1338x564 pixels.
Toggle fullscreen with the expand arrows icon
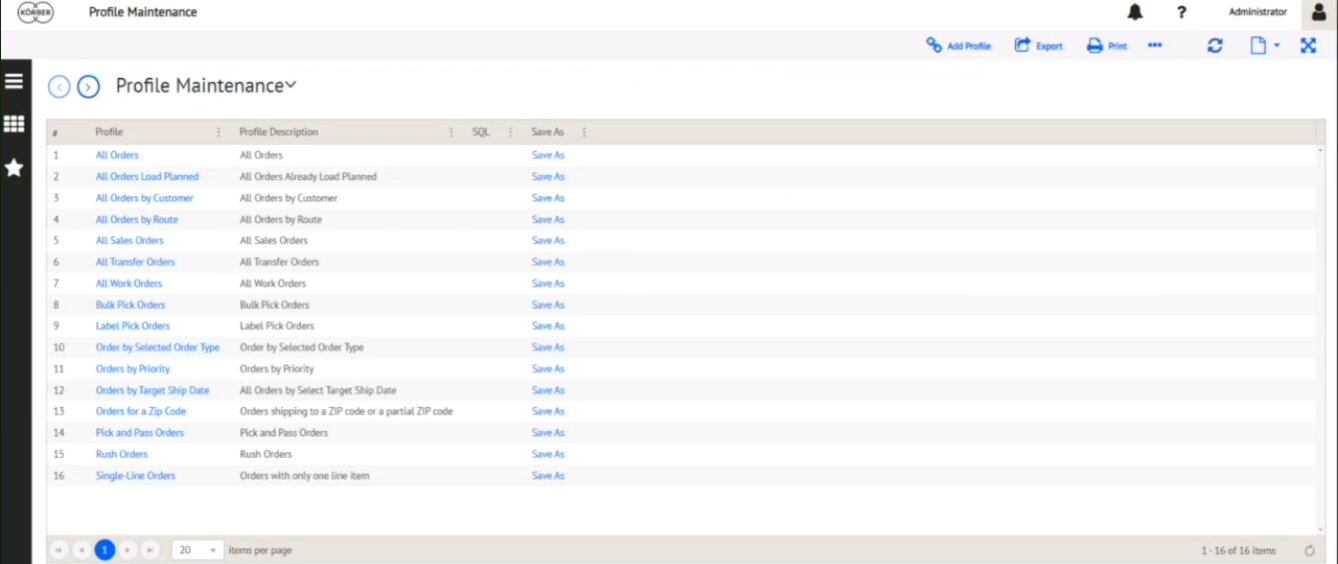[x=1308, y=45]
